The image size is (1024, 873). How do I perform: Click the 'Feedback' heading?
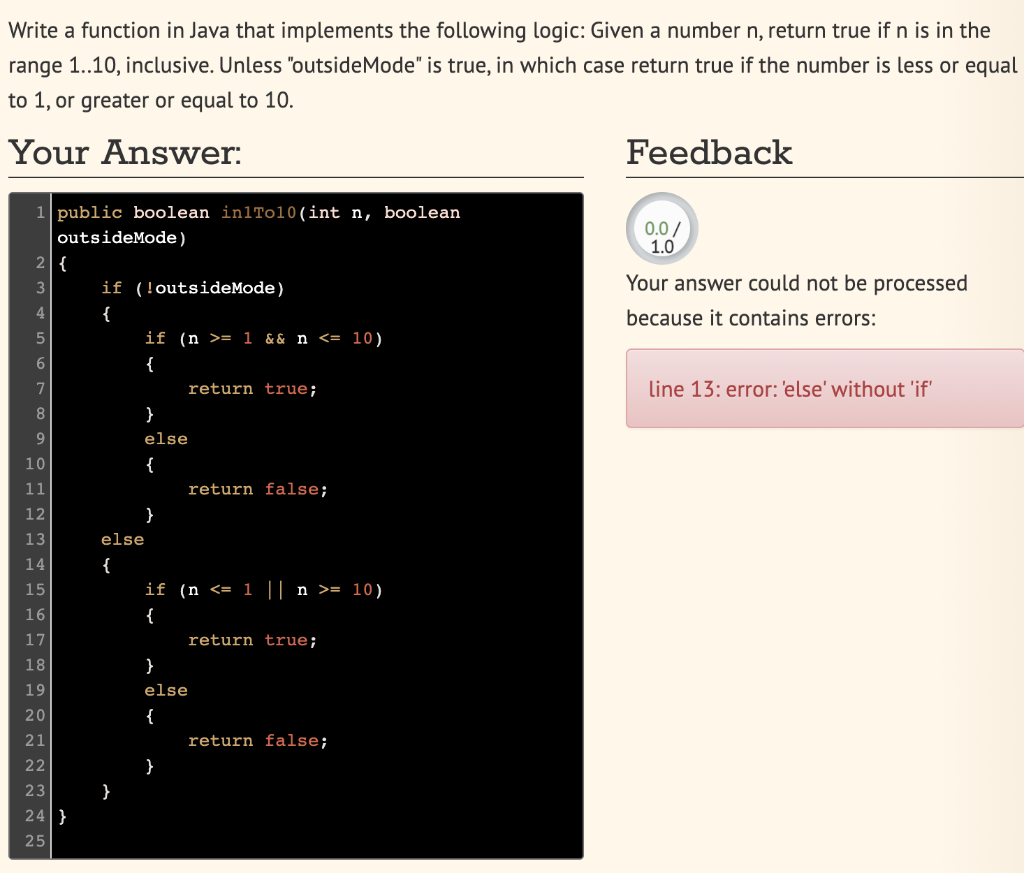[x=709, y=153]
